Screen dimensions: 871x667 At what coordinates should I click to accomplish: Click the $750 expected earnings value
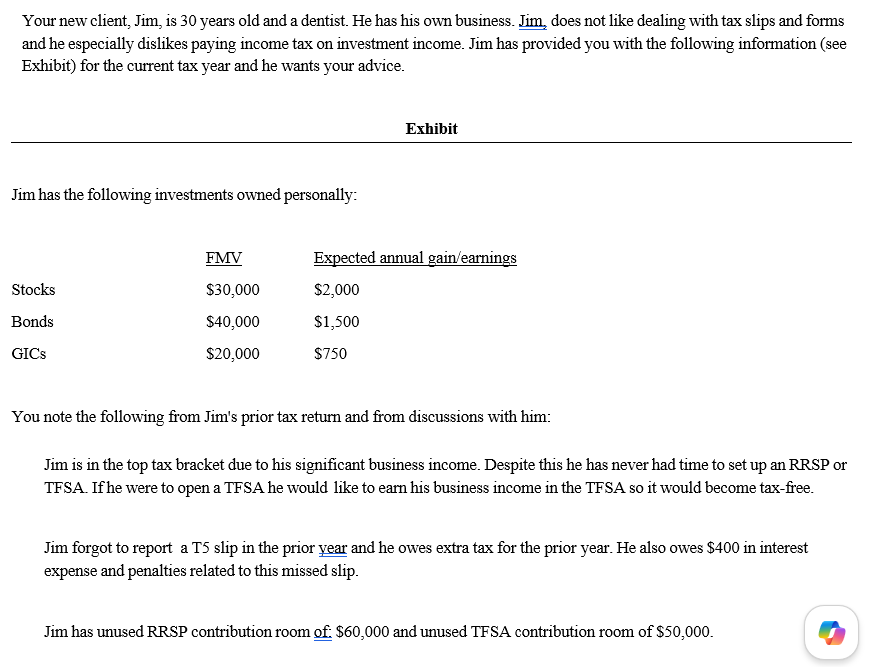click(x=331, y=354)
